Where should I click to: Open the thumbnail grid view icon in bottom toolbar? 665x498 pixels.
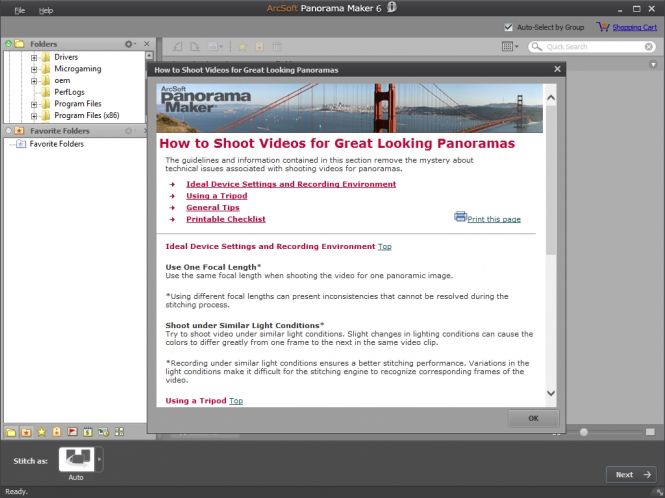click(x=119, y=432)
